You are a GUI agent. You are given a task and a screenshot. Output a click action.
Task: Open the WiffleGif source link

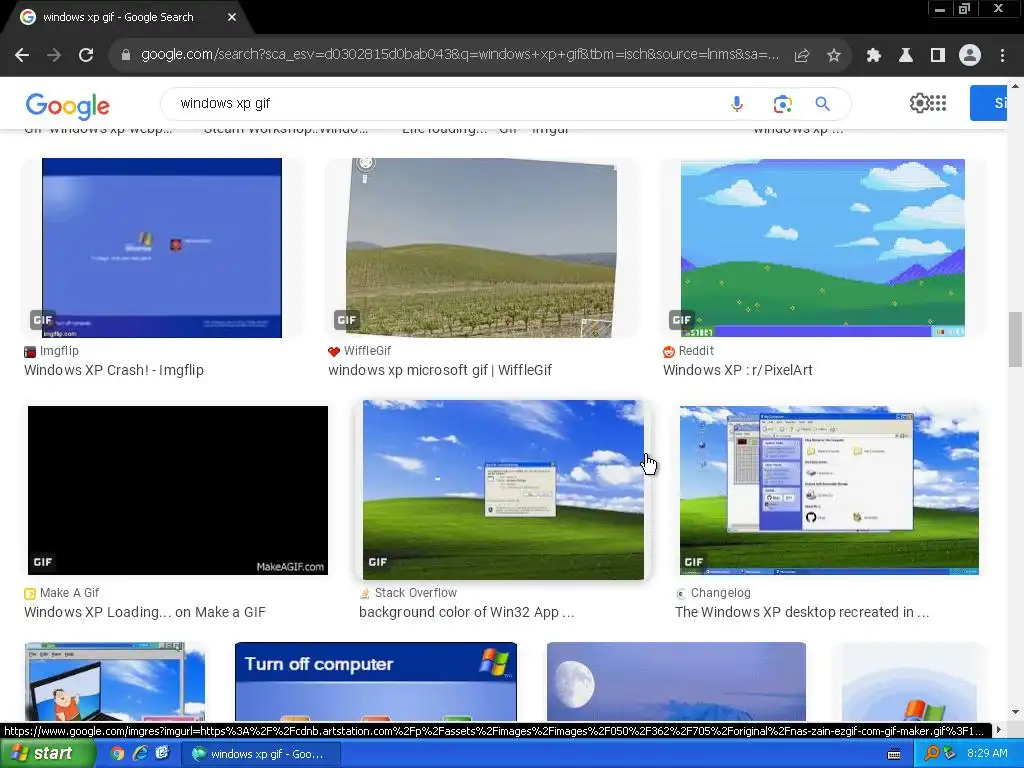(x=360, y=351)
